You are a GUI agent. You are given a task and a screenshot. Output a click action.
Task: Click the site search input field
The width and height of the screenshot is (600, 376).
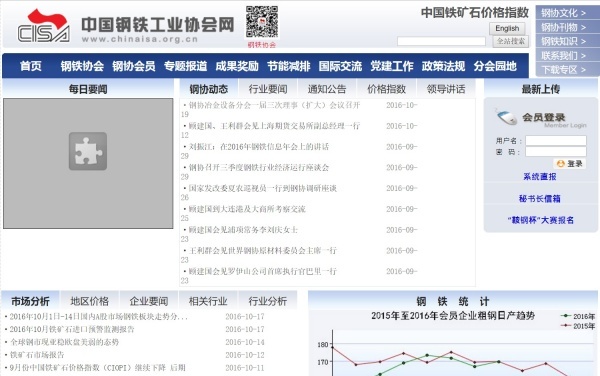click(x=441, y=41)
